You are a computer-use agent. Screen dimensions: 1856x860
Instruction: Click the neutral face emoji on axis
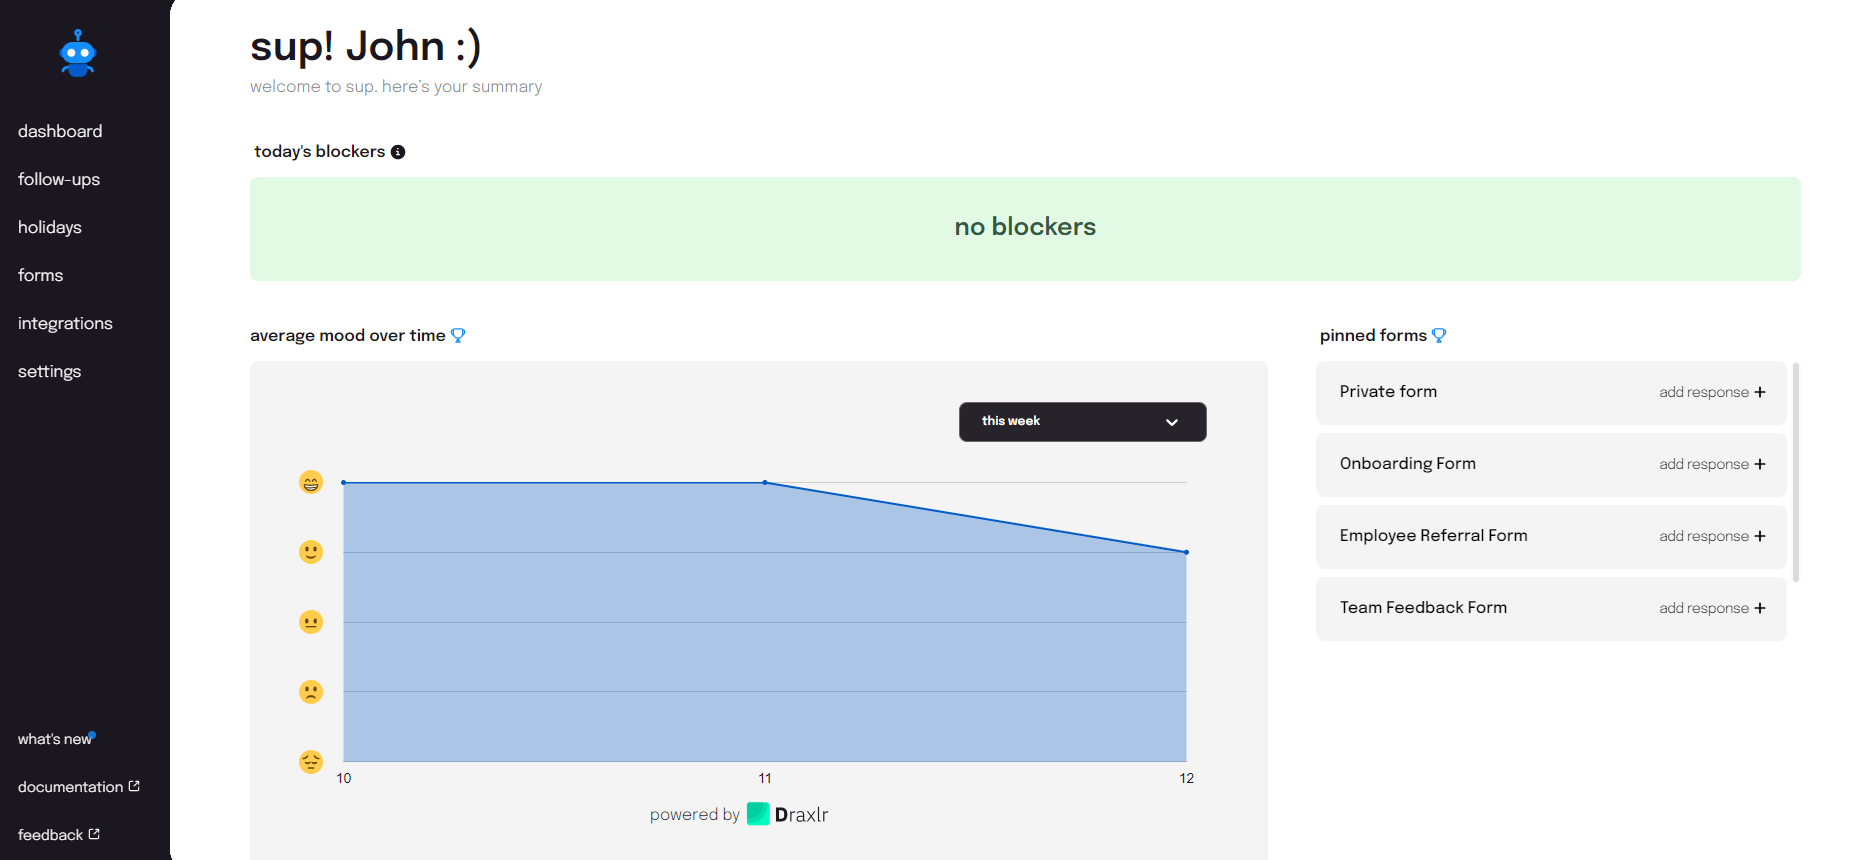pos(311,622)
